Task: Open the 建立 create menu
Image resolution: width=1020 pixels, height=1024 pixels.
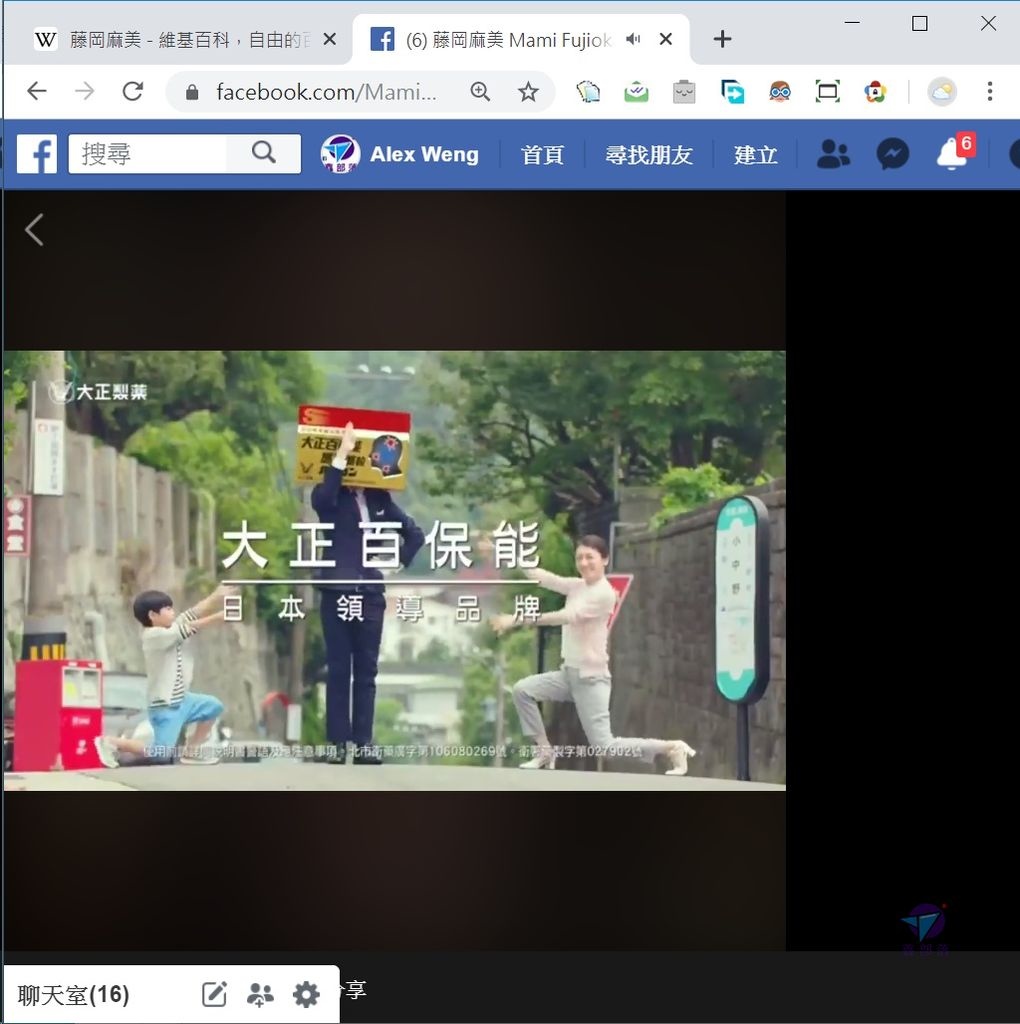Action: tap(755, 155)
